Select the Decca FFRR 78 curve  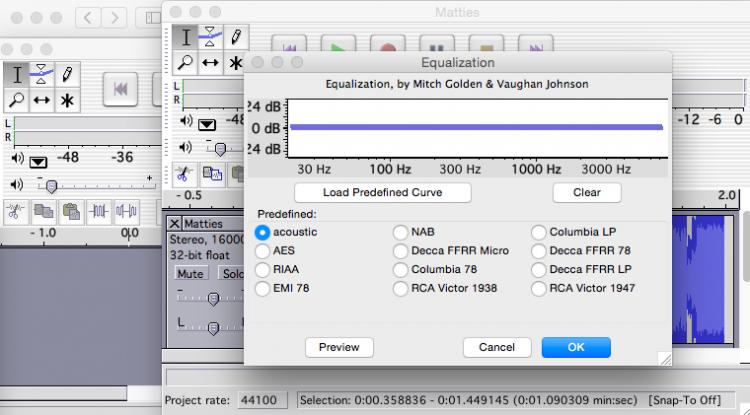pyautogui.click(x=539, y=251)
